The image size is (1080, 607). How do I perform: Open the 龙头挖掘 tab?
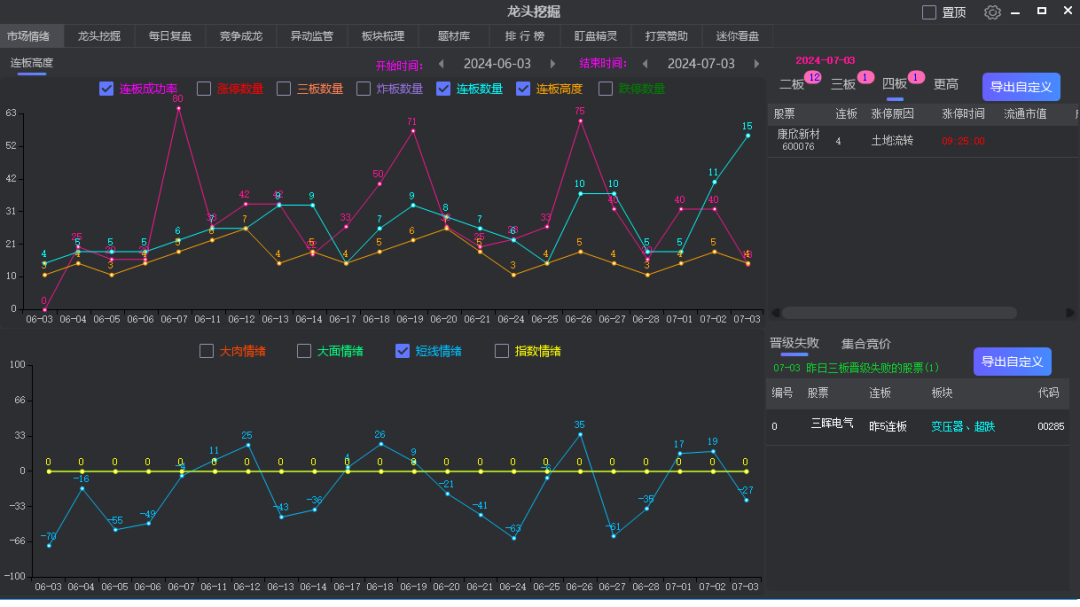point(99,36)
